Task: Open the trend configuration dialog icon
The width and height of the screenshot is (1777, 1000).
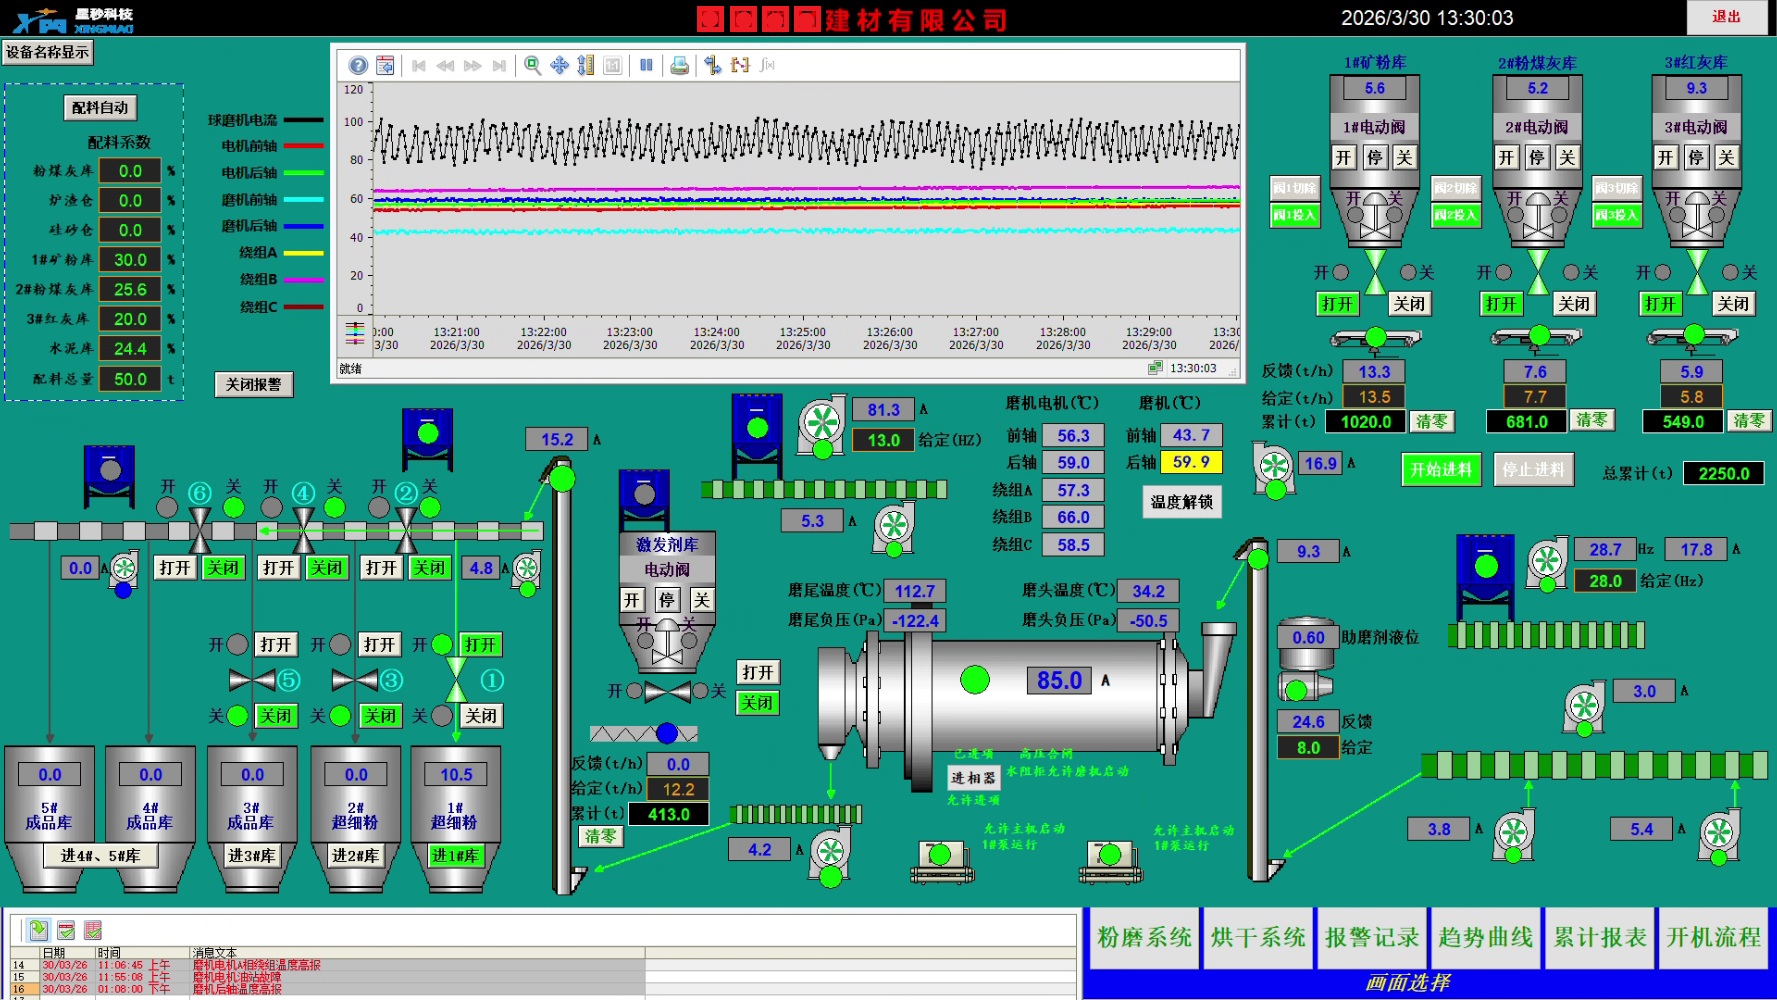Action: (385, 66)
